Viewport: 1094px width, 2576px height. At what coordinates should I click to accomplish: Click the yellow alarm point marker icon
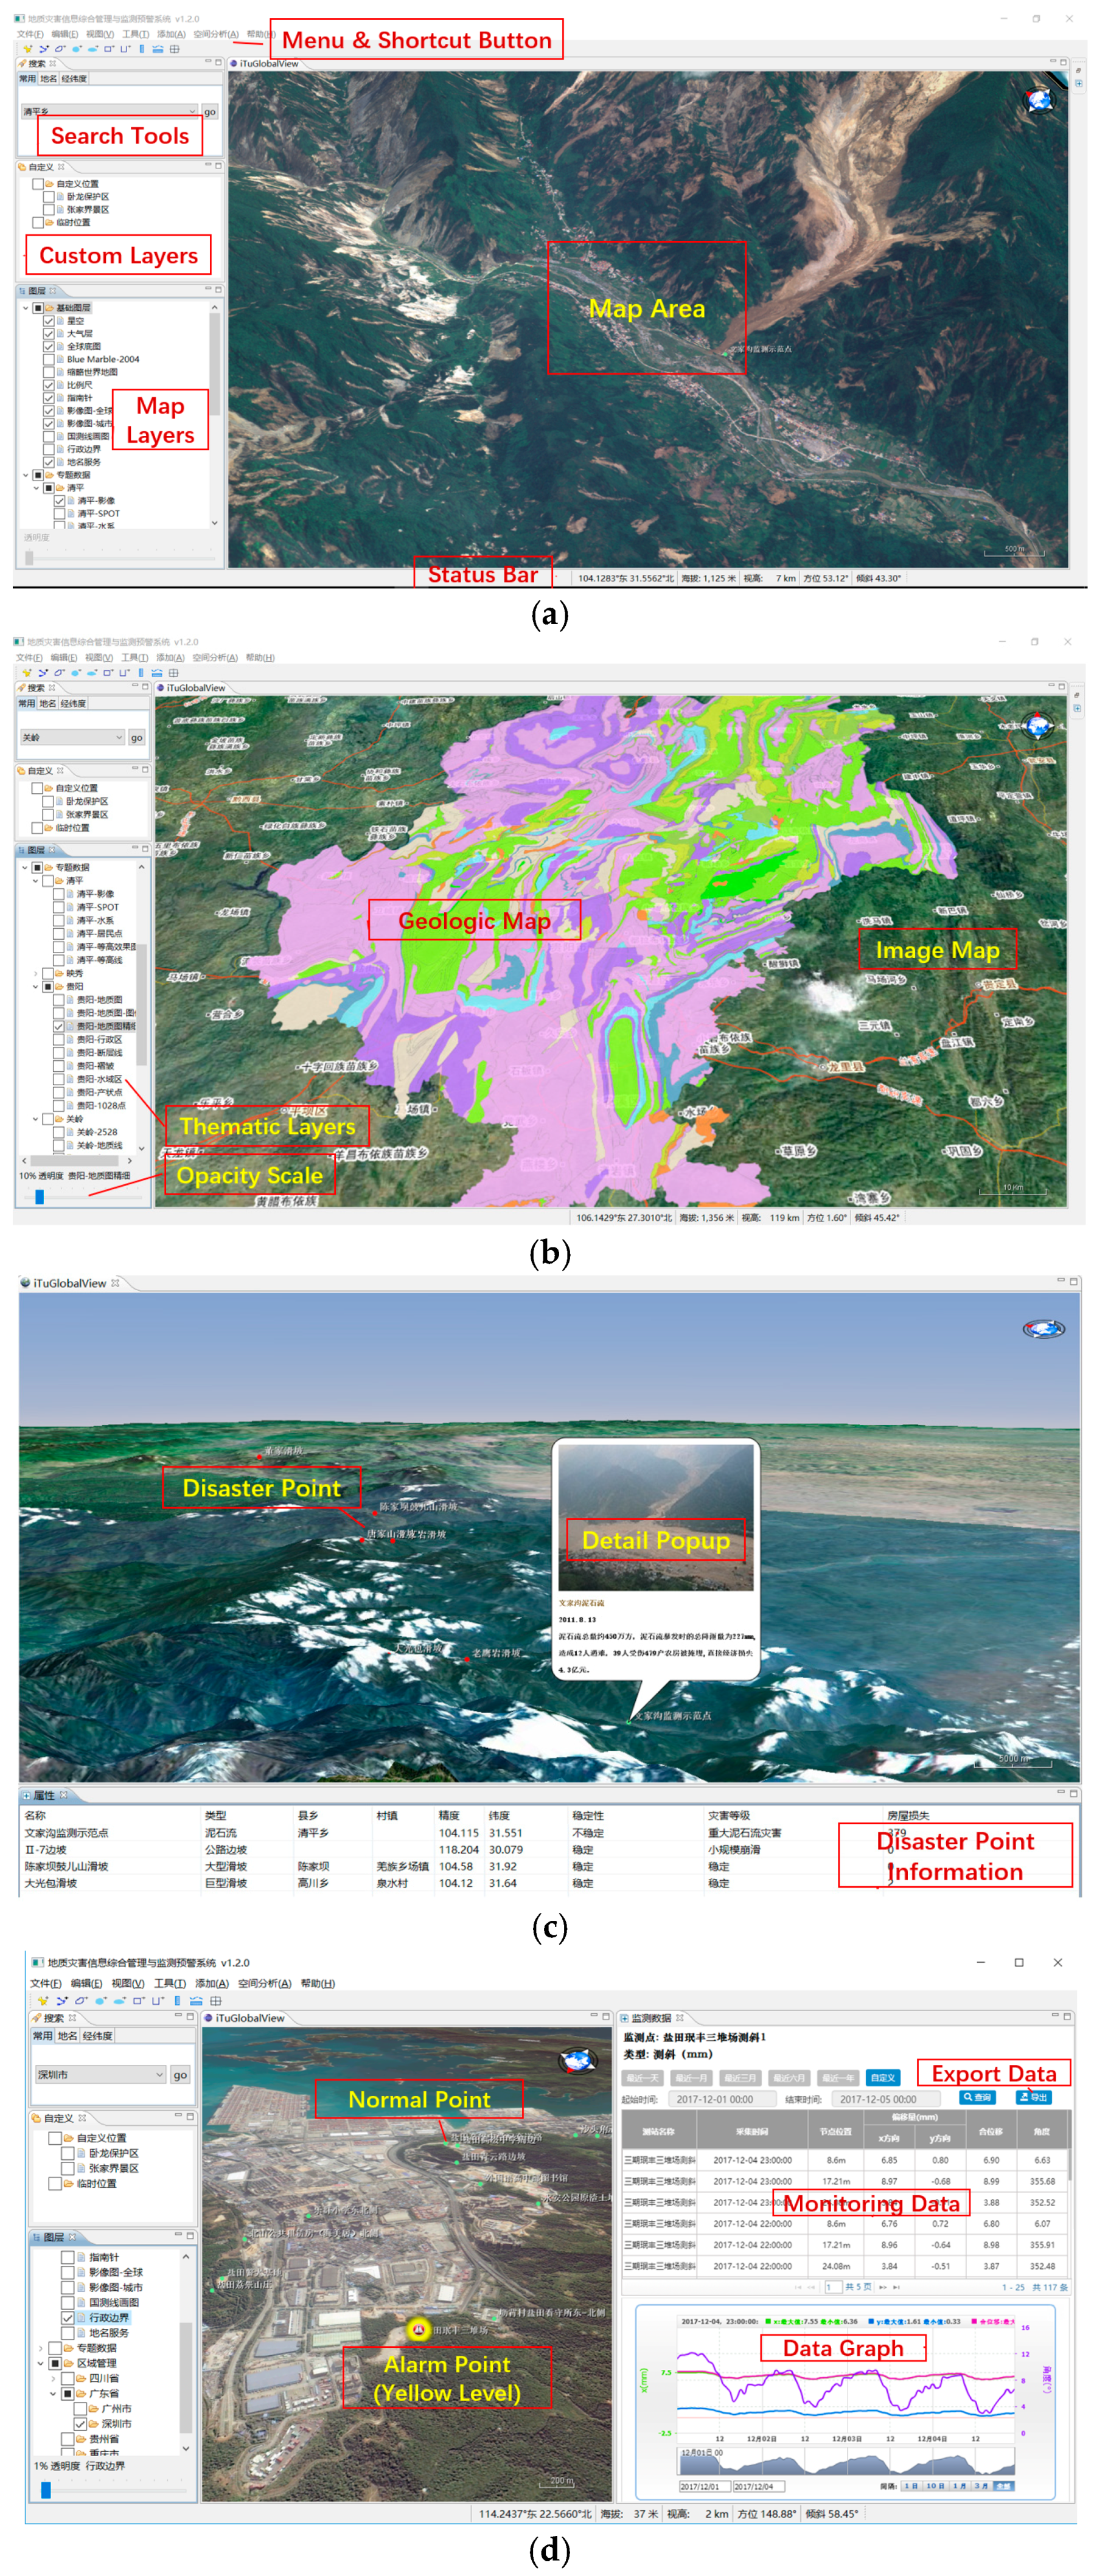[x=419, y=2329]
